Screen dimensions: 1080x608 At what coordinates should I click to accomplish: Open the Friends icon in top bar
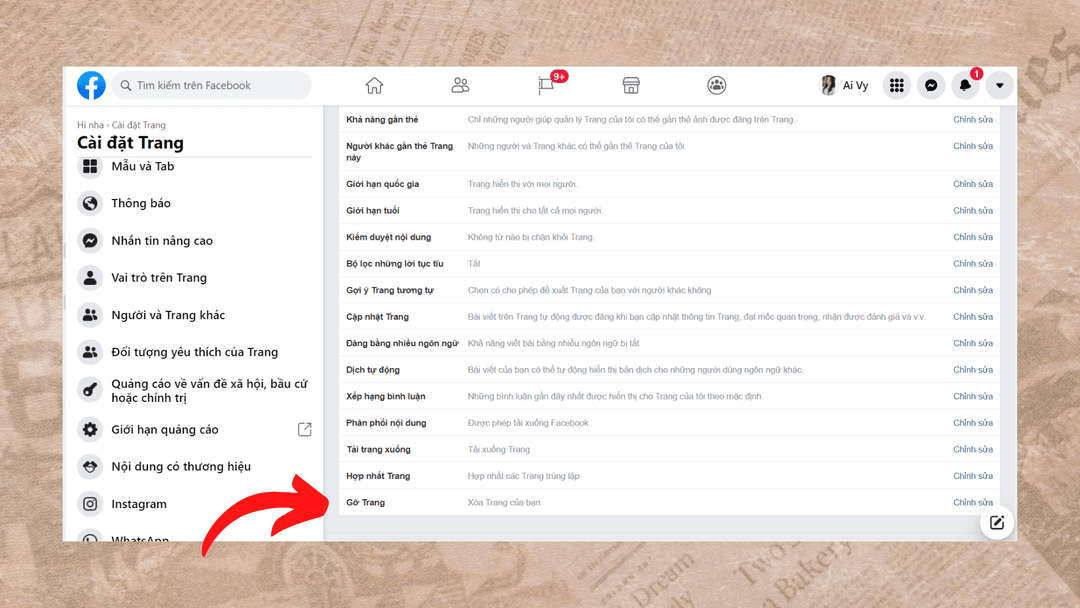[460, 86]
